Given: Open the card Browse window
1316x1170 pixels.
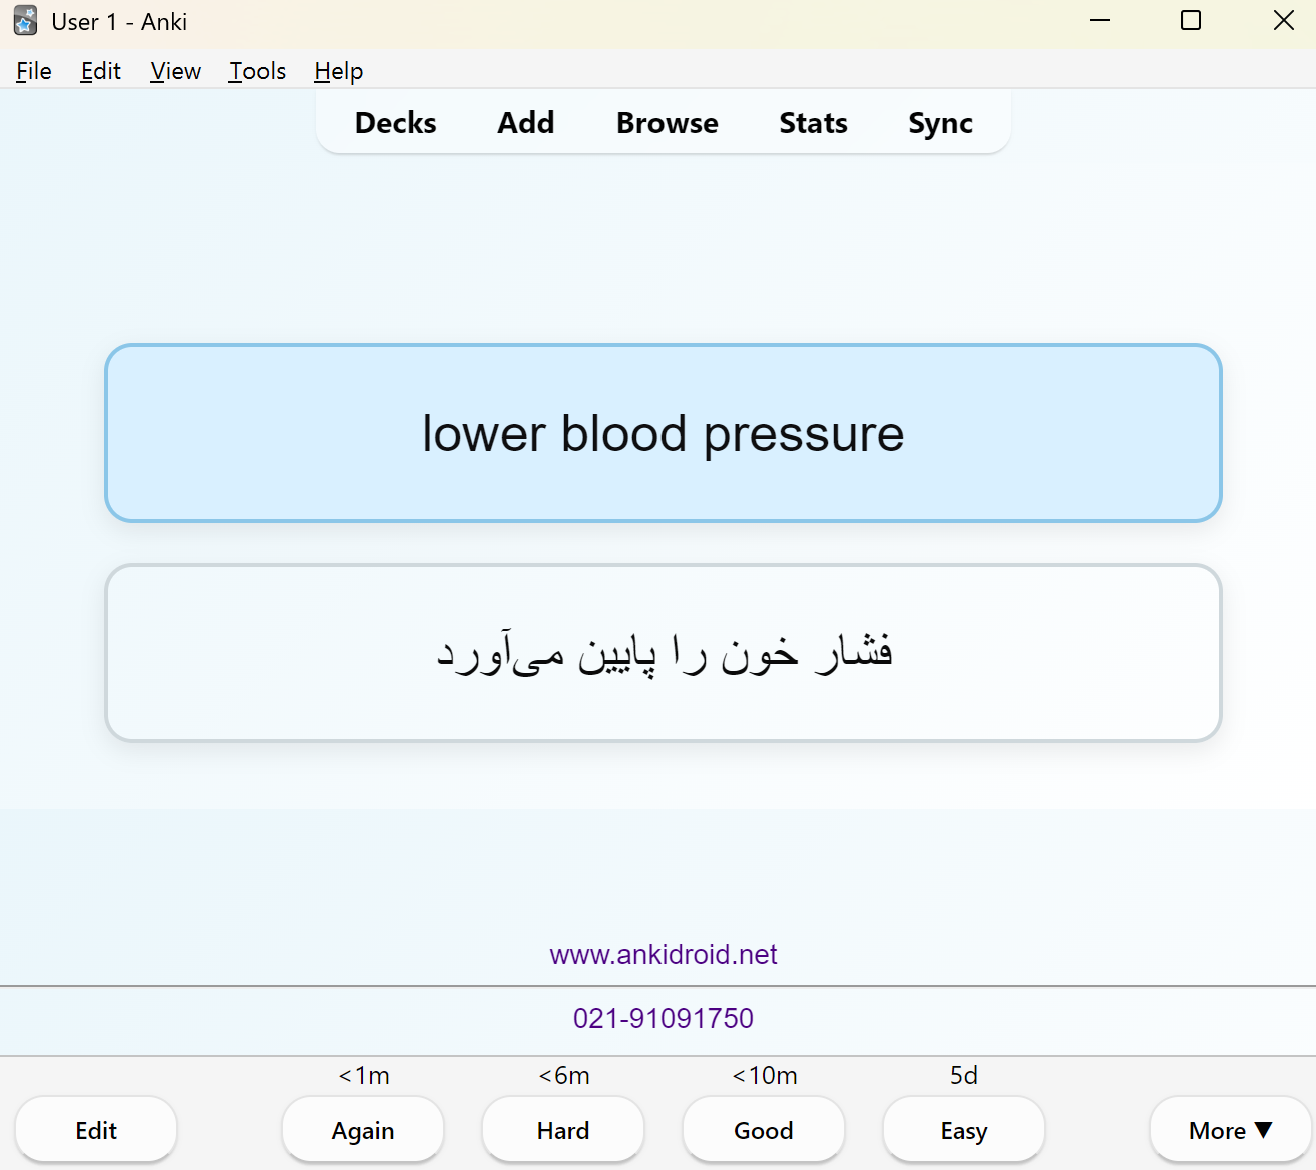Looking at the screenshot, I should [667, 123].
